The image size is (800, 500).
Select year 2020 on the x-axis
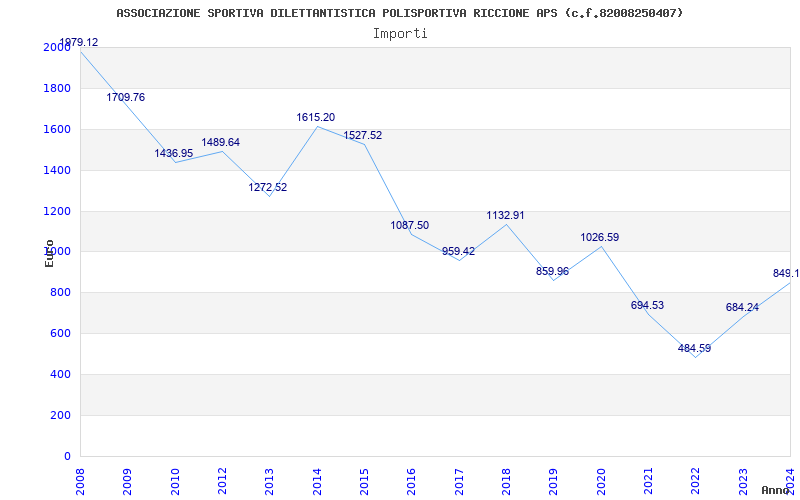click(x=601, y=481)
